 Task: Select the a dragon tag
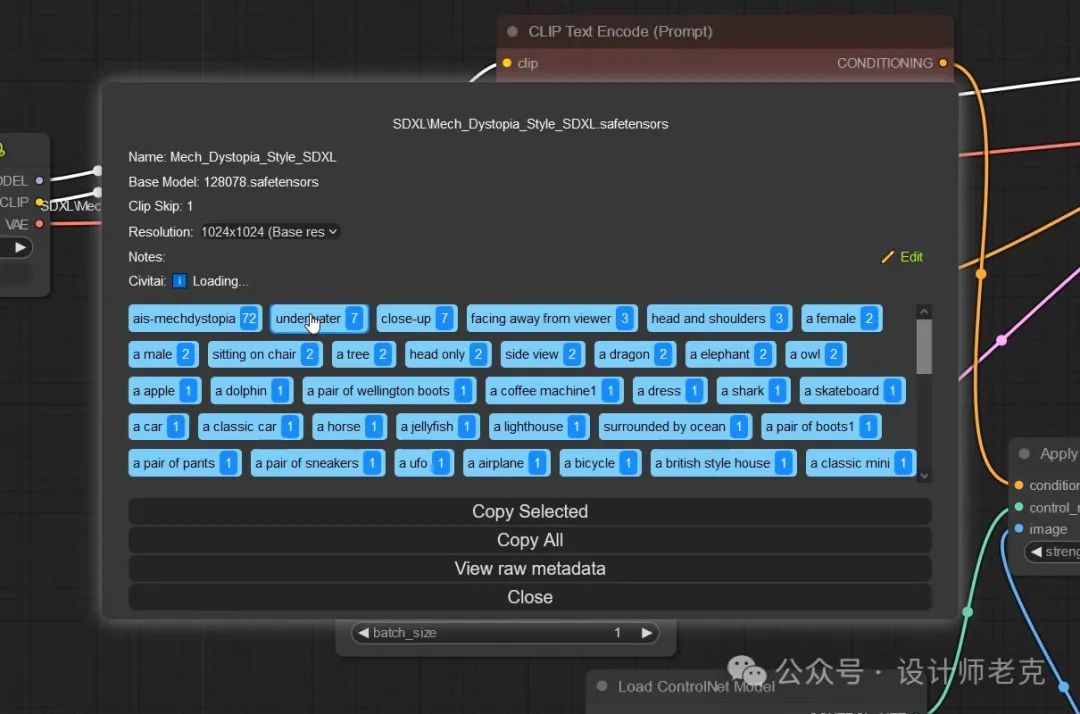[635, 354]
